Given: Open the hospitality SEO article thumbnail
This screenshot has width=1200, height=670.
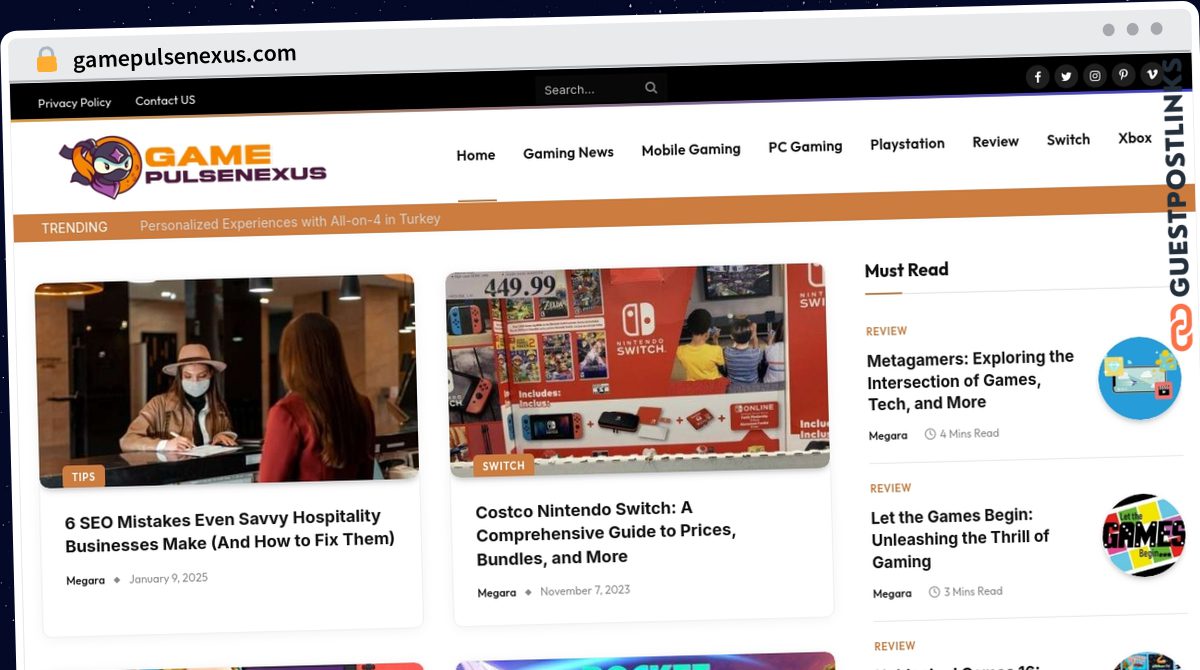Looking at the screenshot, I should click(x=227, y=380).
